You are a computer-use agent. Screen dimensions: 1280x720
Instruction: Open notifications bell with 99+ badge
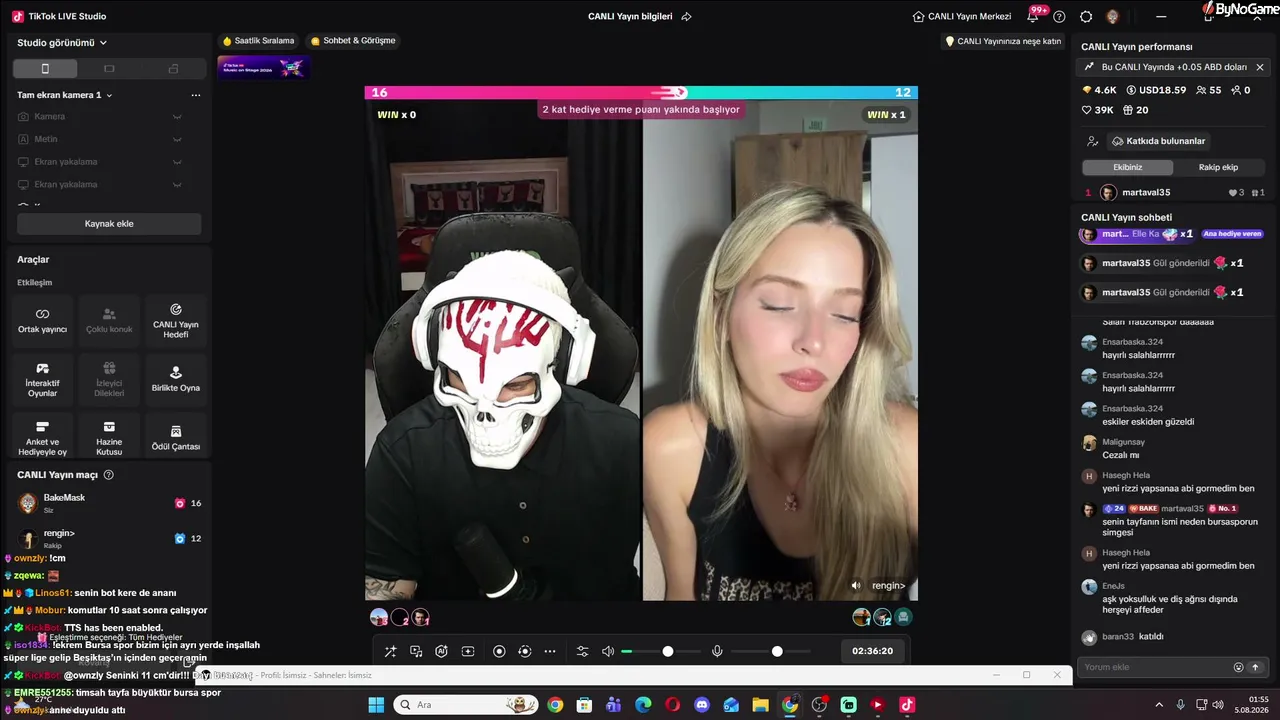(x=1033, y=16)
